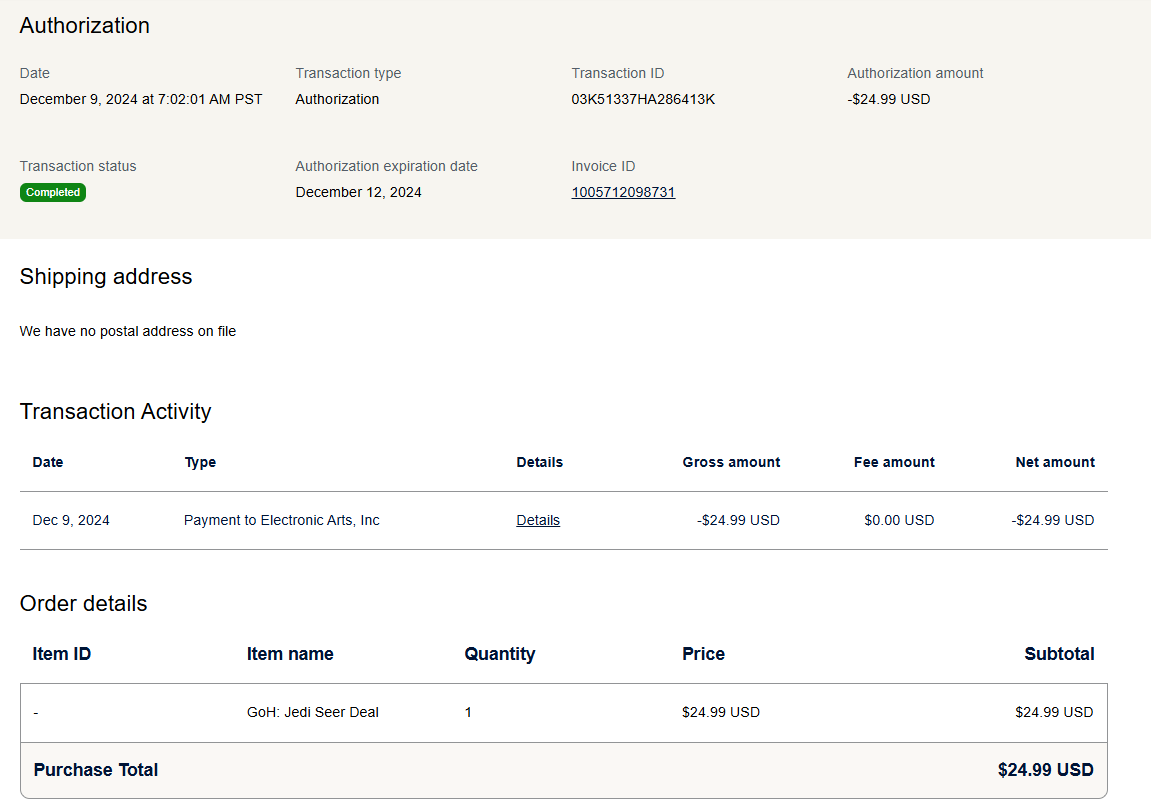Click the Quantity column header
The image size is (1151, 808).
tap(500, 654)
